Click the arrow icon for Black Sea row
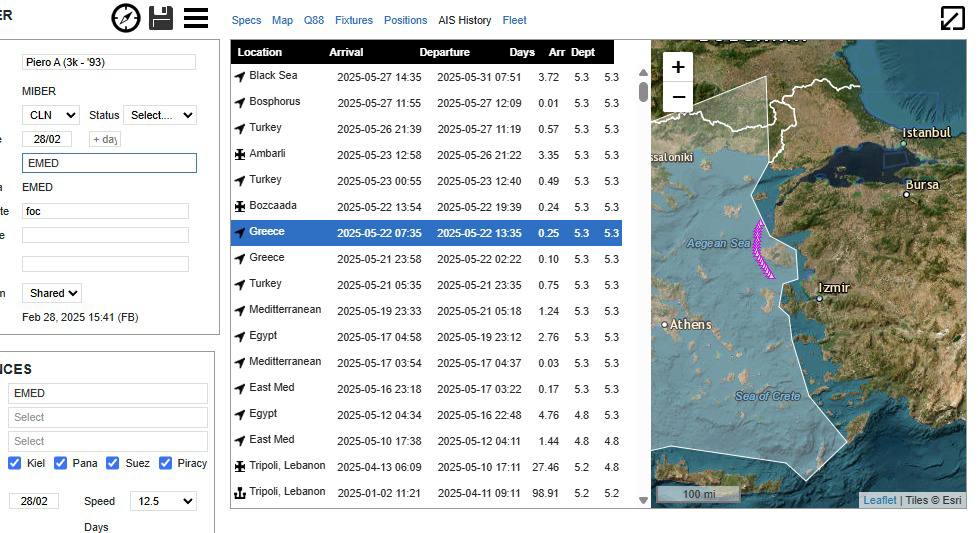 [x=240, y=77]
